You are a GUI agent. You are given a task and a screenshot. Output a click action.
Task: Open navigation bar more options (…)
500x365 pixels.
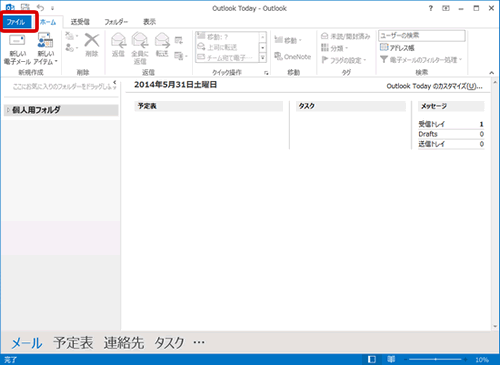pos(199,342)
